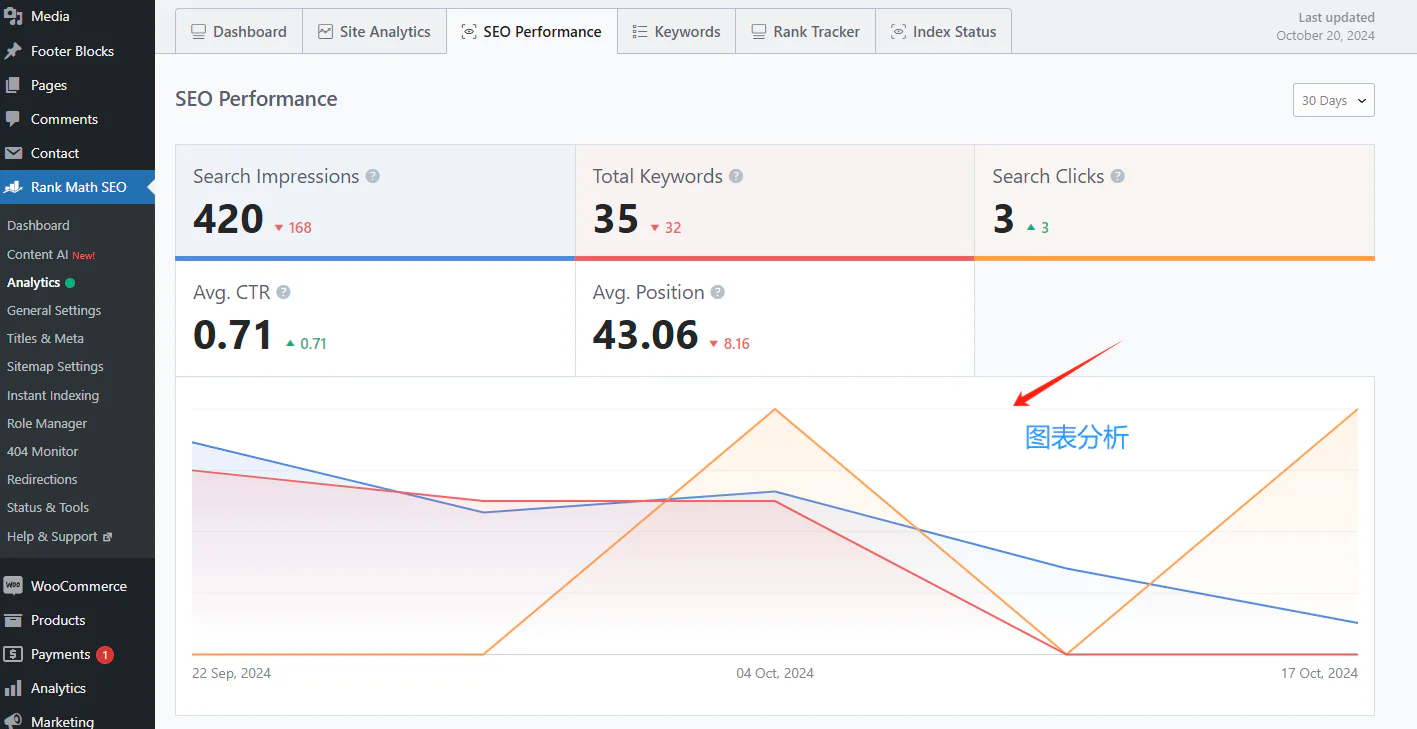Toggle the Avg. Position metric card
Screen dimensions: 1417x729
tap(774, 318)
